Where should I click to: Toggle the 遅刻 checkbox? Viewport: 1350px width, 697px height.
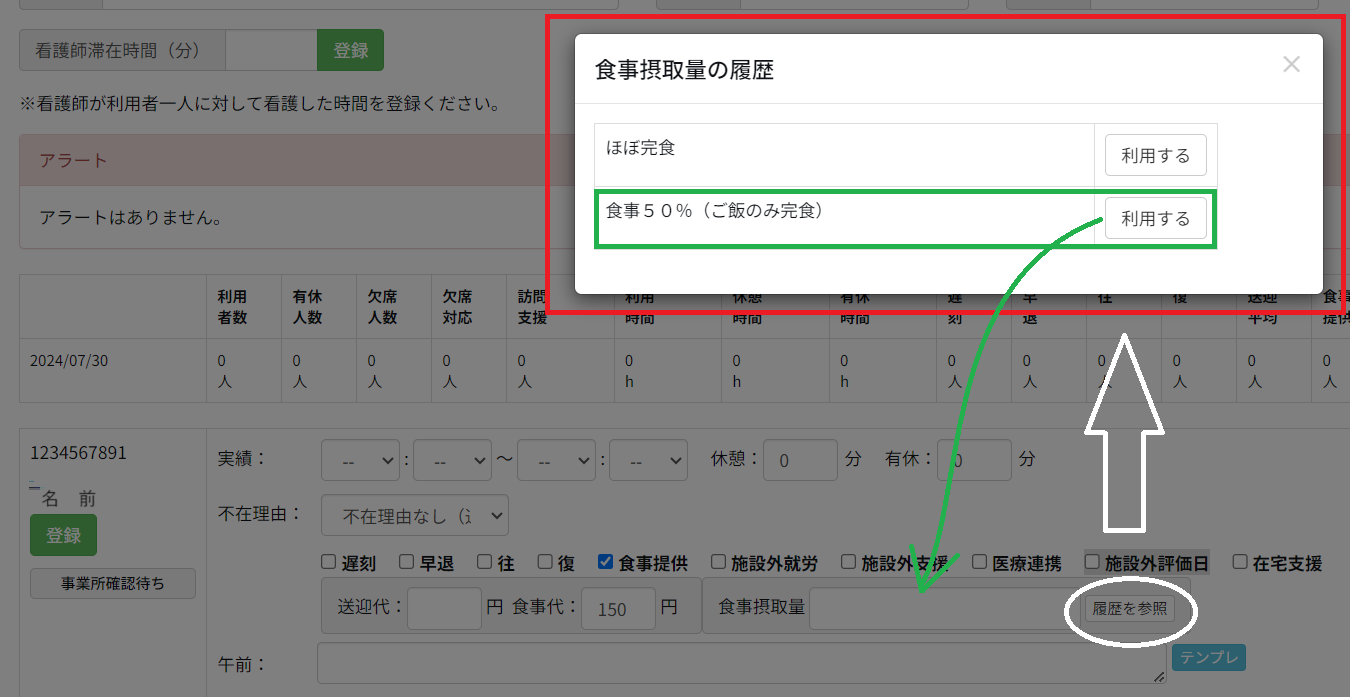328,563
